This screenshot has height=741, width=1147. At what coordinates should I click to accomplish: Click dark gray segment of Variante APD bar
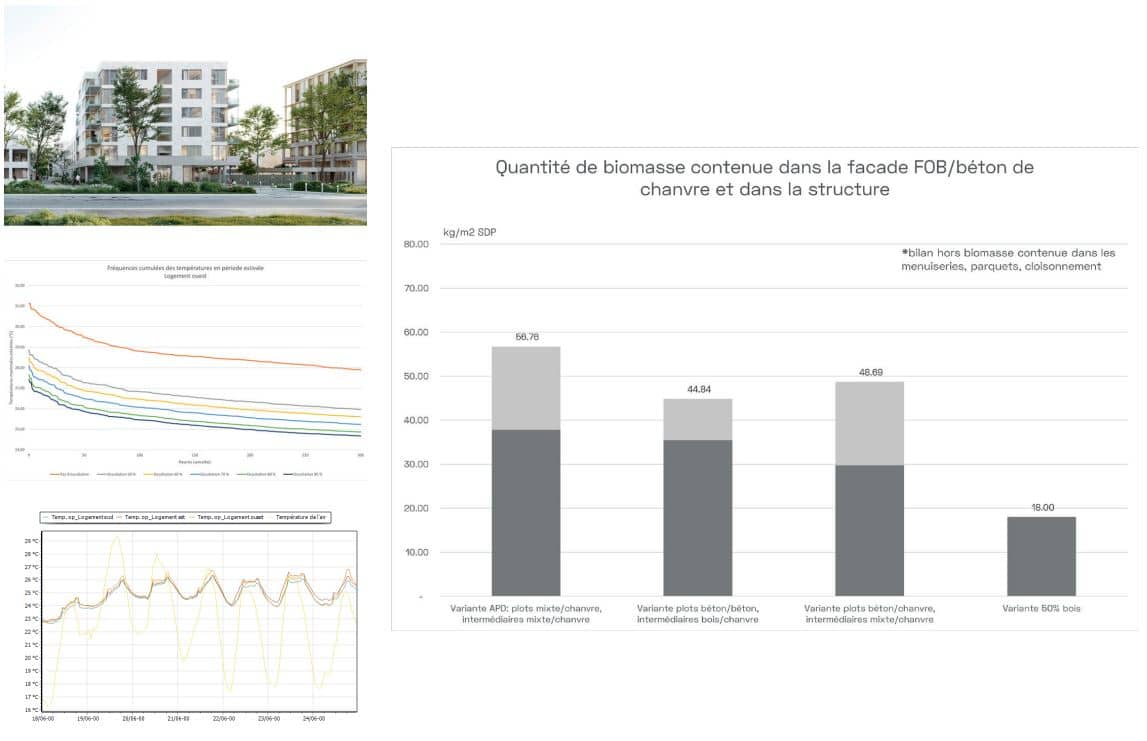point(526,513)
